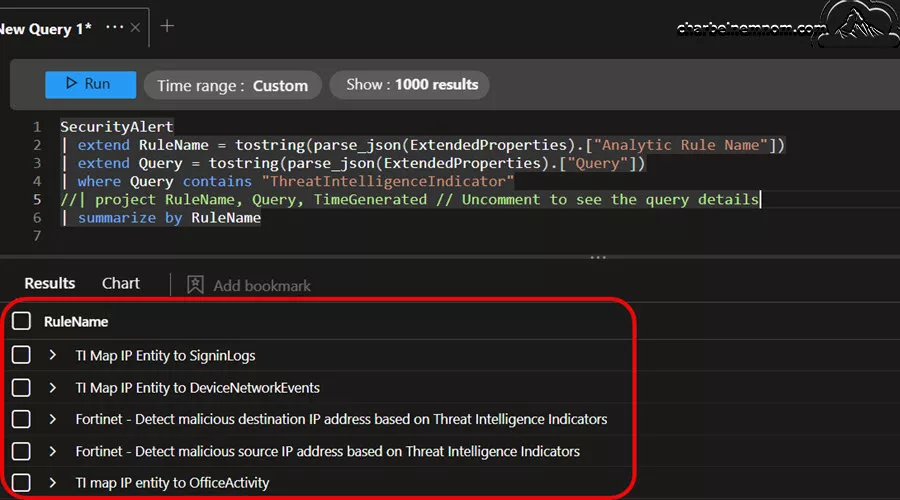Click the 'extend Query' line in editor

[352, 163]
